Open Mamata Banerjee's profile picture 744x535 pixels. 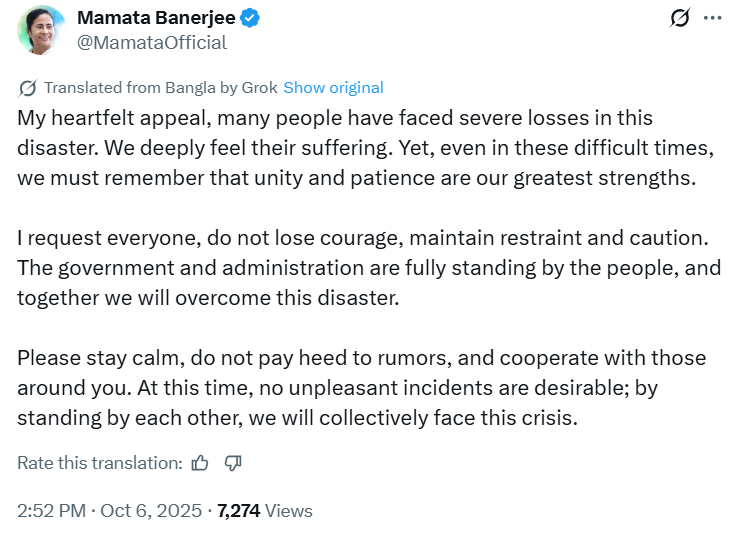coord(42,30)
